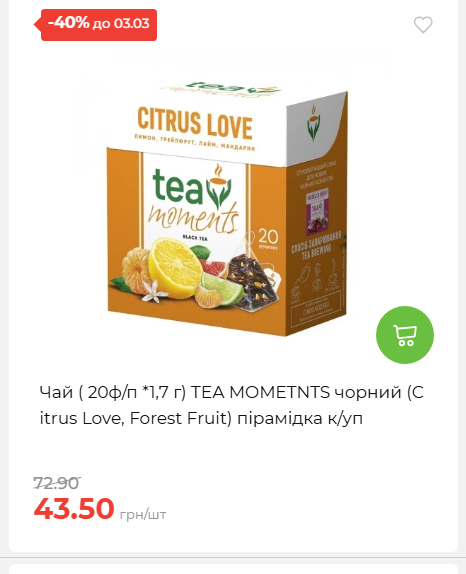Click the red sale price 43.50

click(x=74, y=508)
